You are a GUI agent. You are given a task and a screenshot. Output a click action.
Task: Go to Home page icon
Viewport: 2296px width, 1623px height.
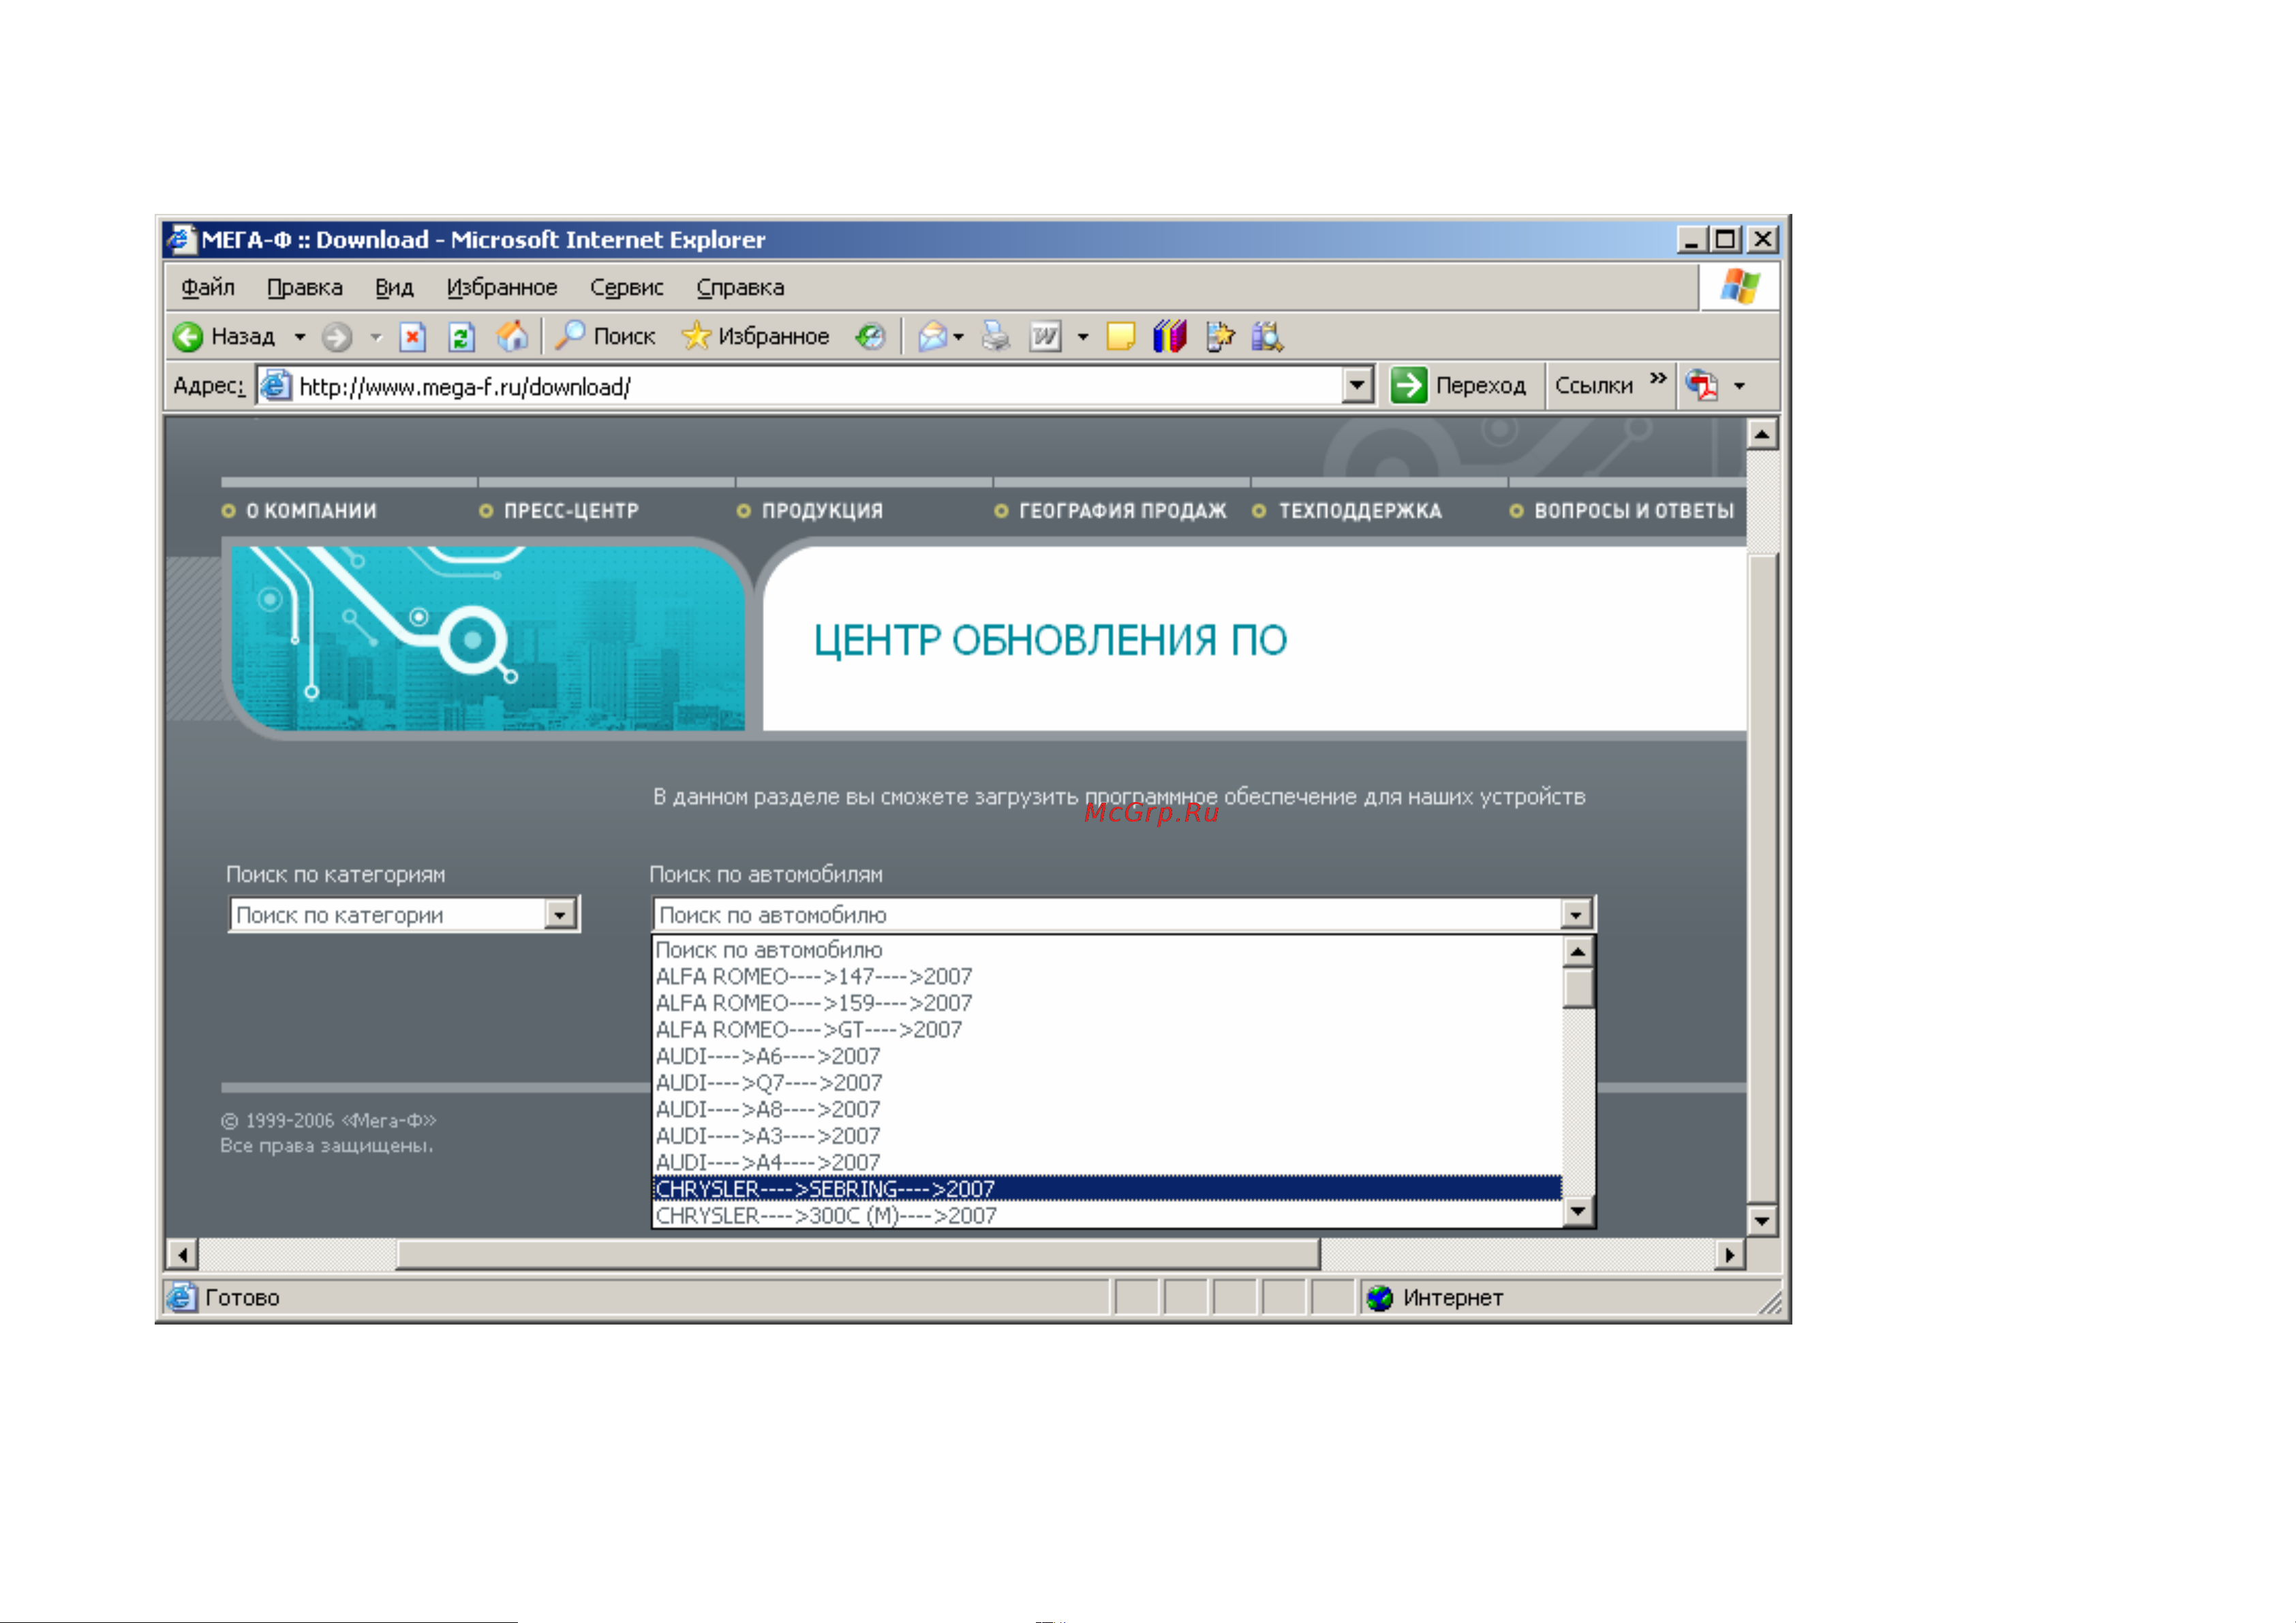512,336
